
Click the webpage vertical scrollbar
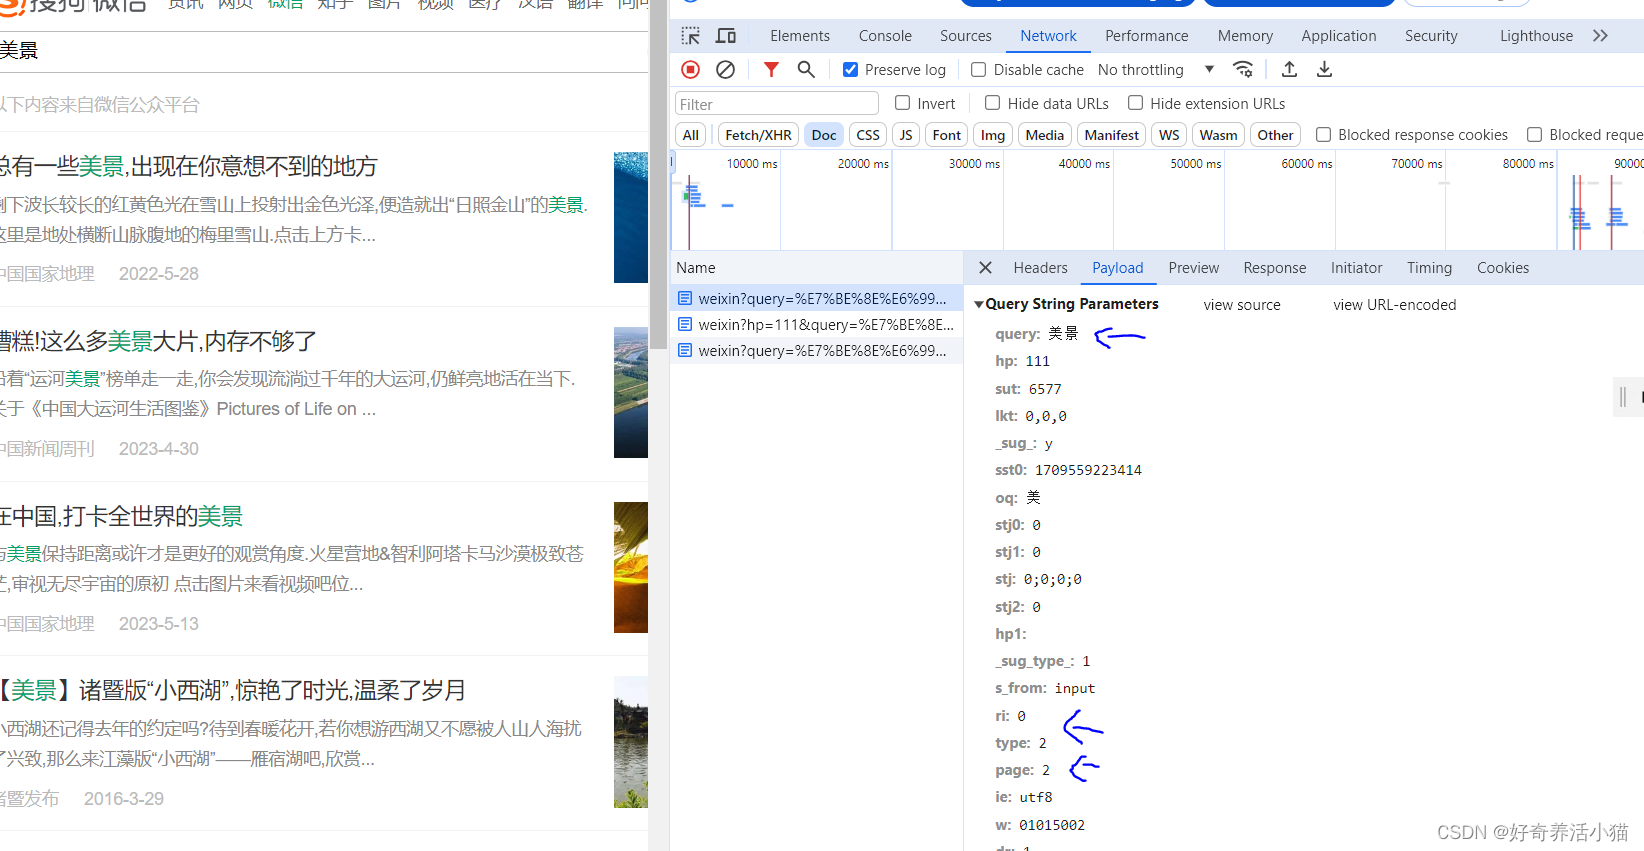tap(658, 174)
